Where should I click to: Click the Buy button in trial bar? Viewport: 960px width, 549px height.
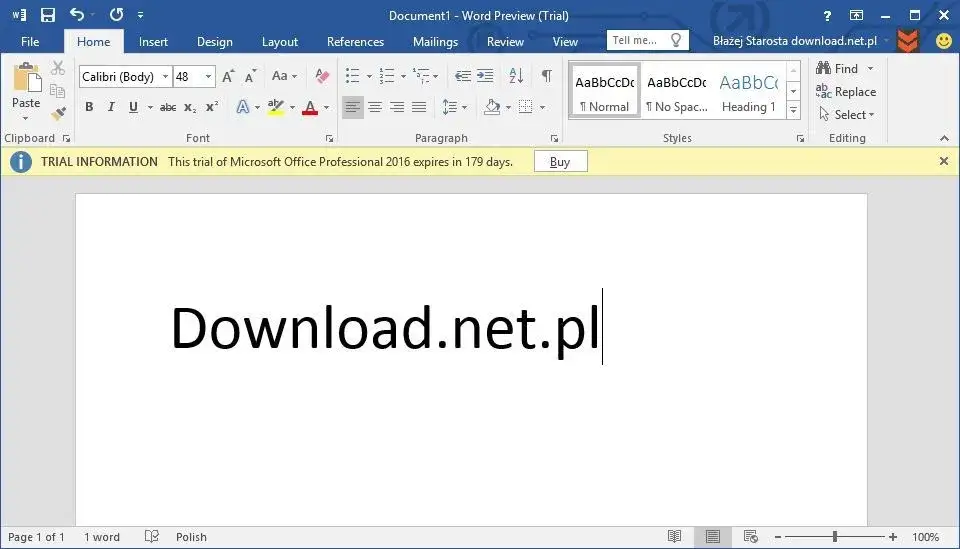(560, 161)
